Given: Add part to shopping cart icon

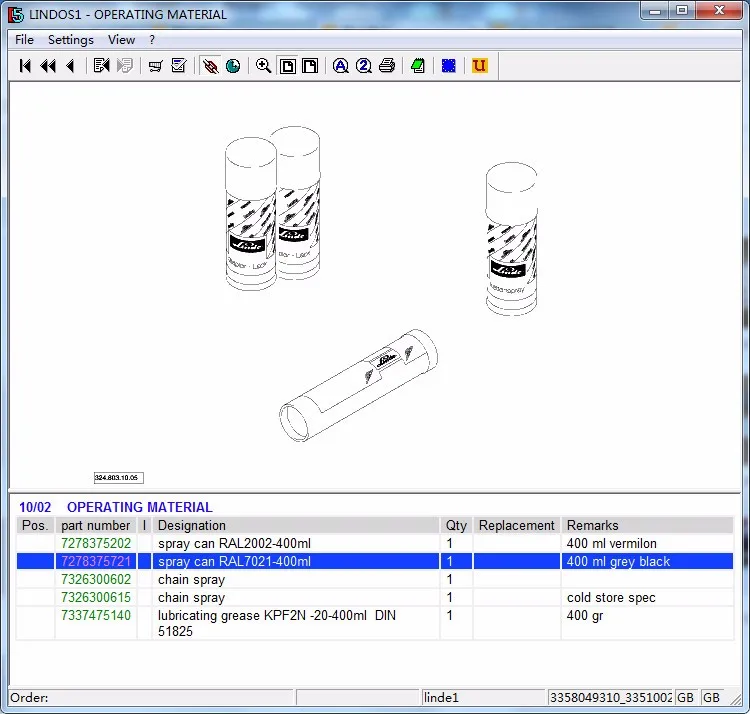Looking at the screenshot, I should click(155, 66).
